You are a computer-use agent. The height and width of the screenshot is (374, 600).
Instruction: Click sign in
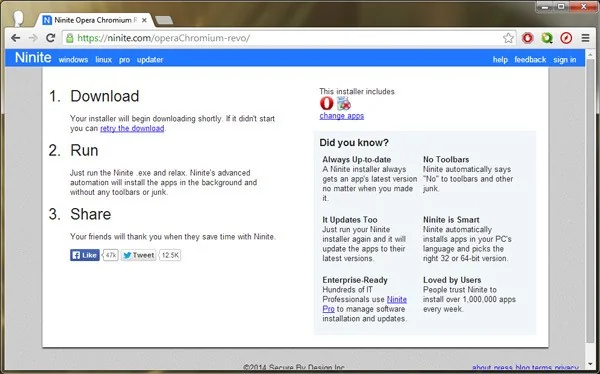[x=564, y=60]
